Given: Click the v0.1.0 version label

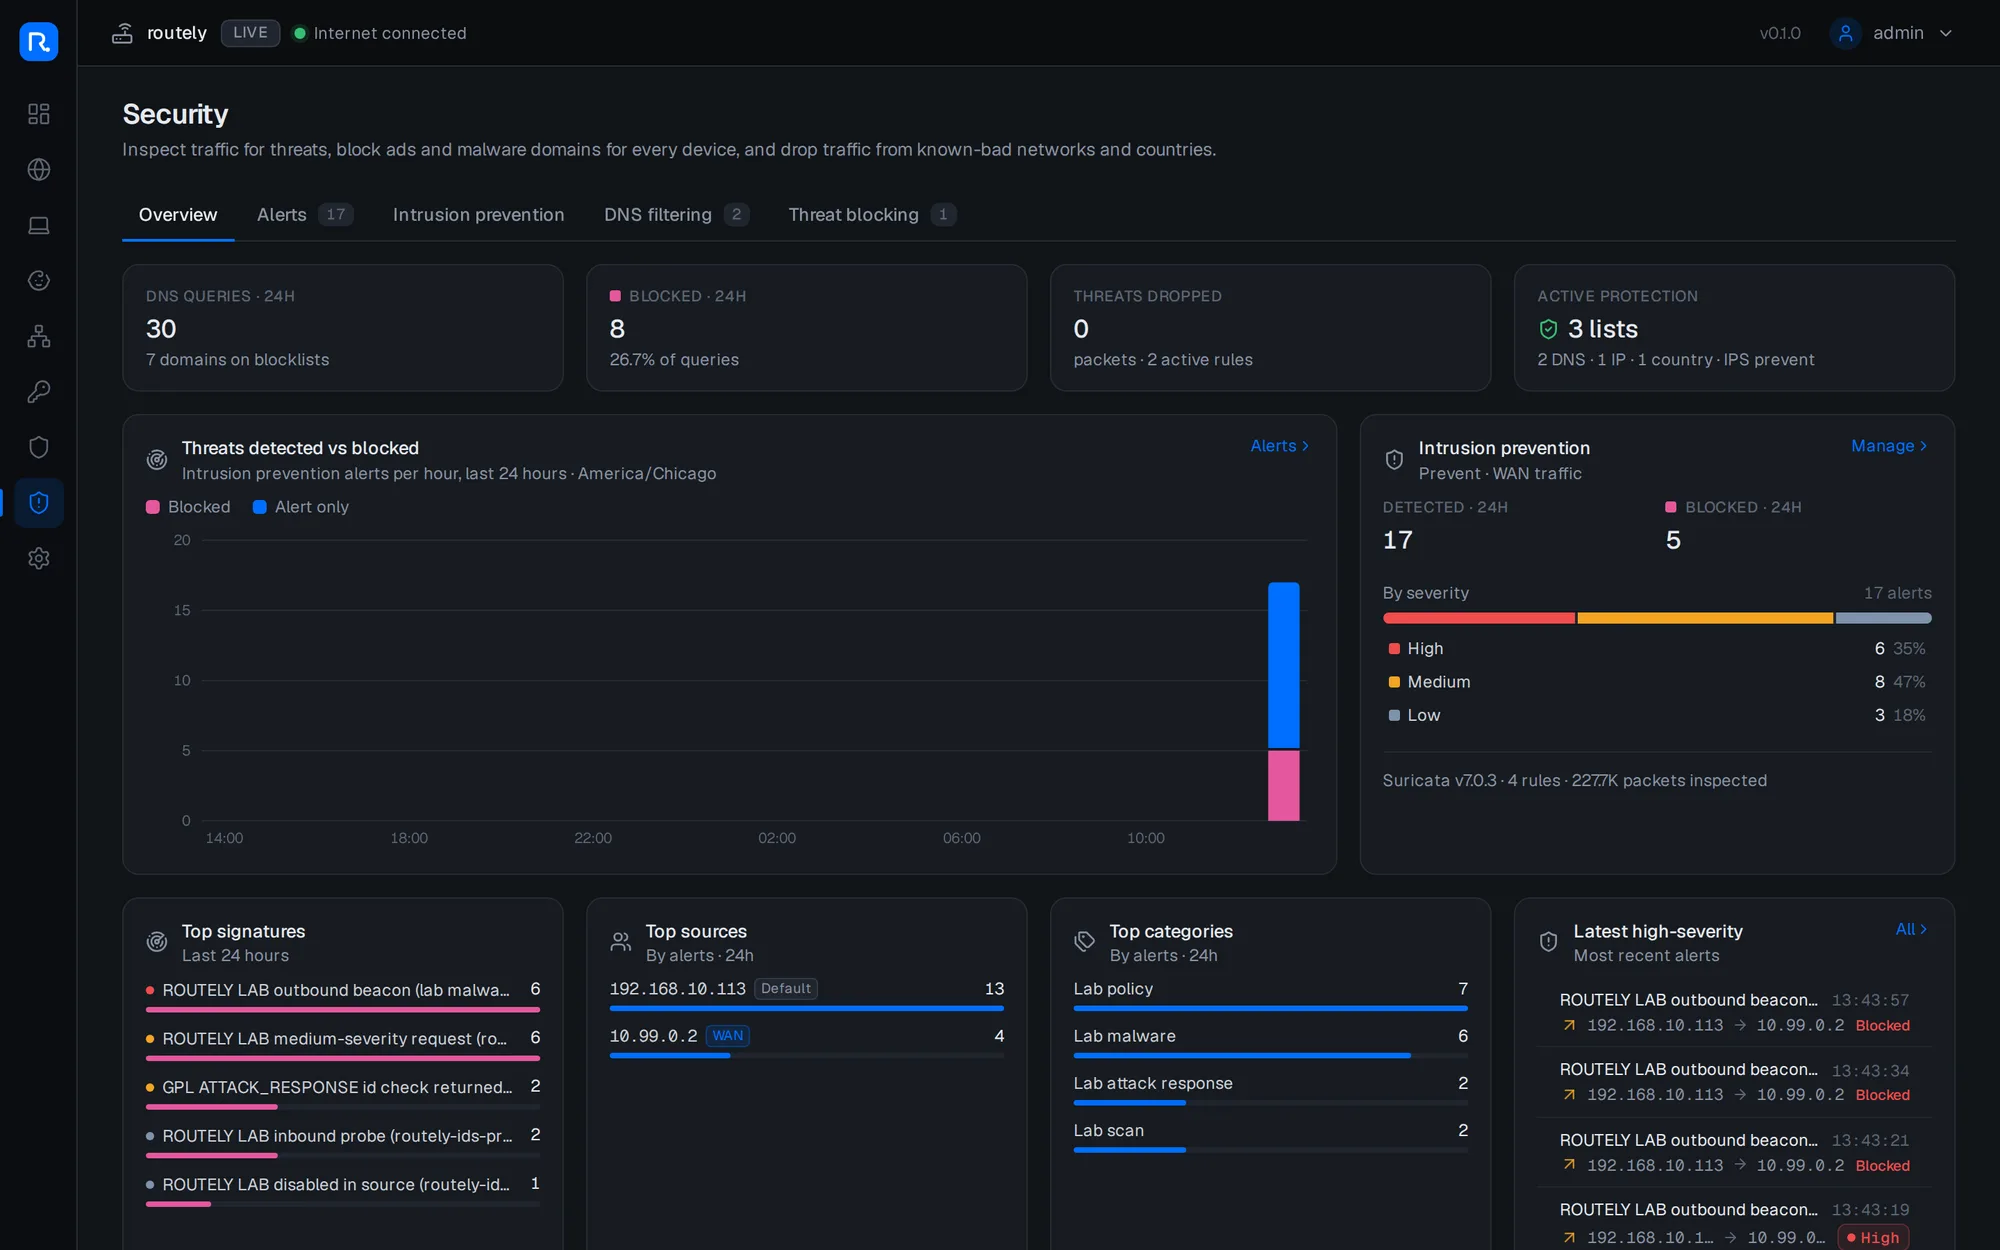Looking at the screenshot, I should click(x=1780, y=33).
